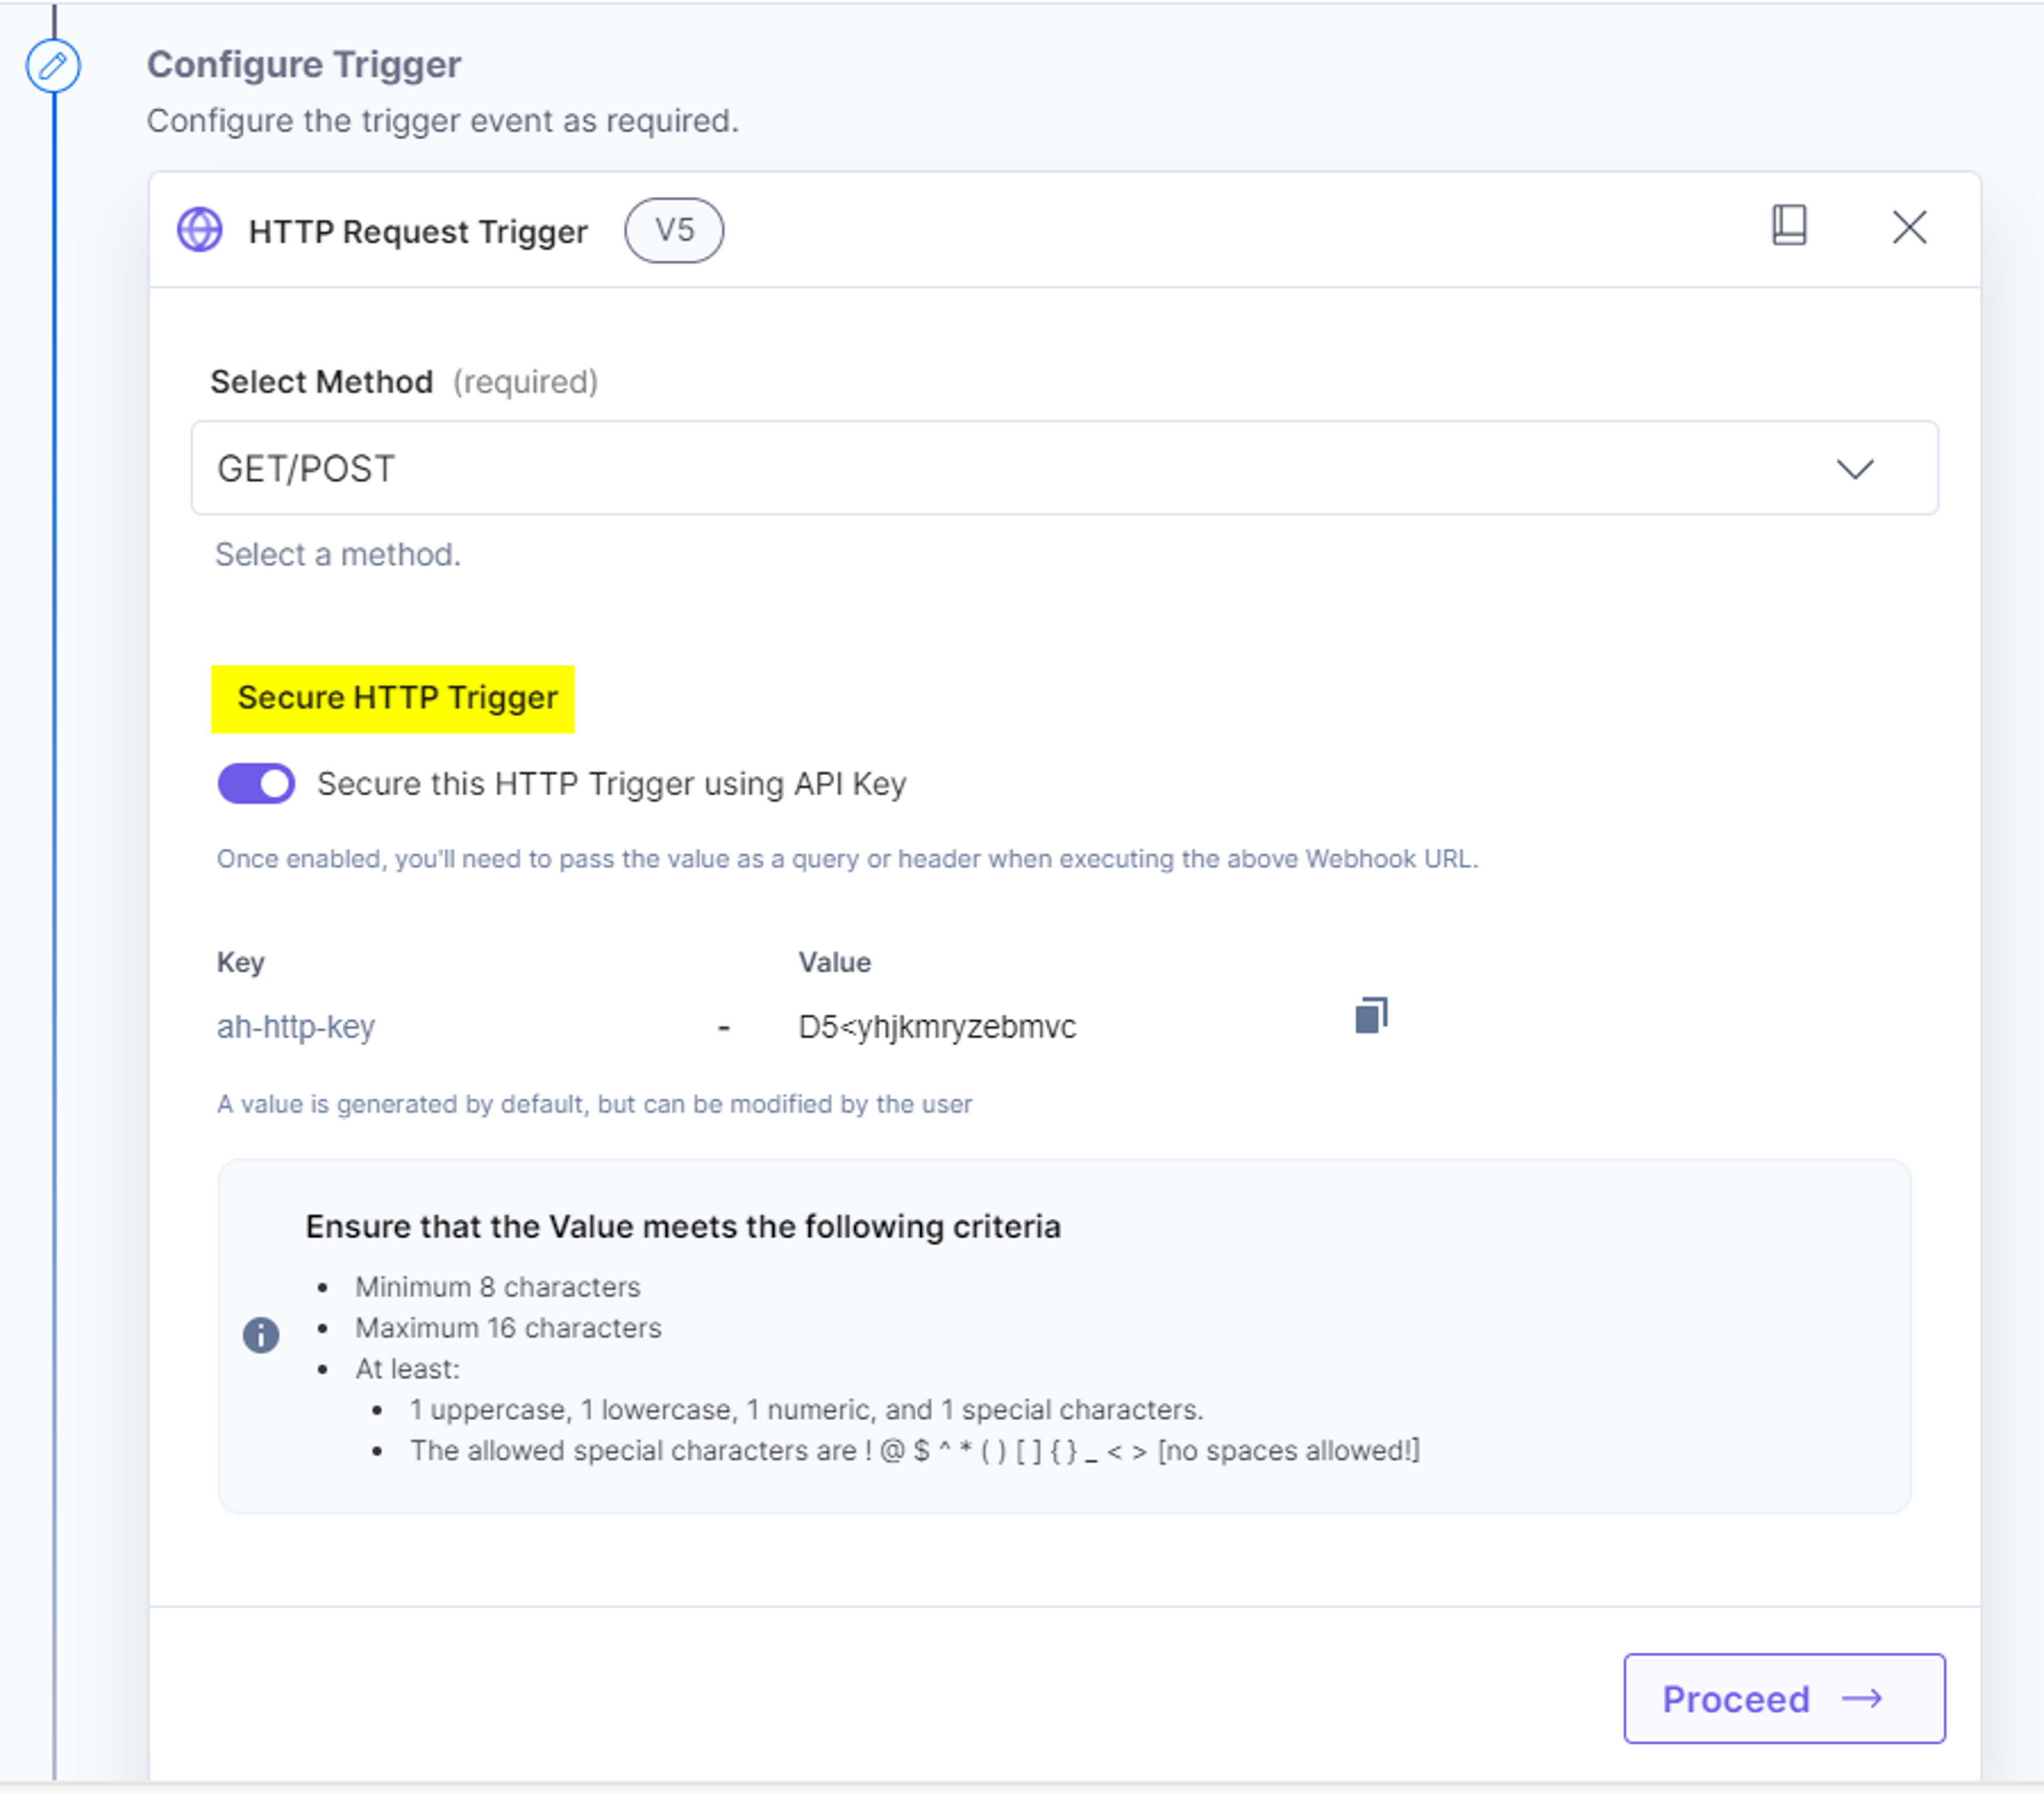
Task: Click the V5 version badge
Action: click(x=674, y=230)
